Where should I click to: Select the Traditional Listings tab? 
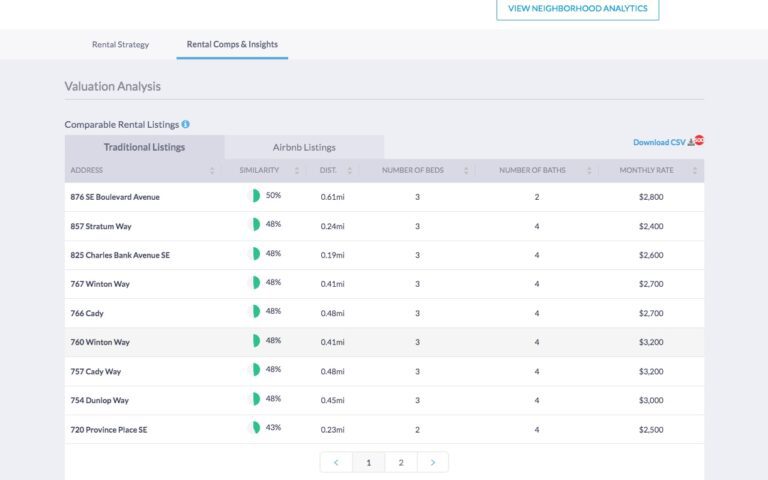[x=144, y=147]
